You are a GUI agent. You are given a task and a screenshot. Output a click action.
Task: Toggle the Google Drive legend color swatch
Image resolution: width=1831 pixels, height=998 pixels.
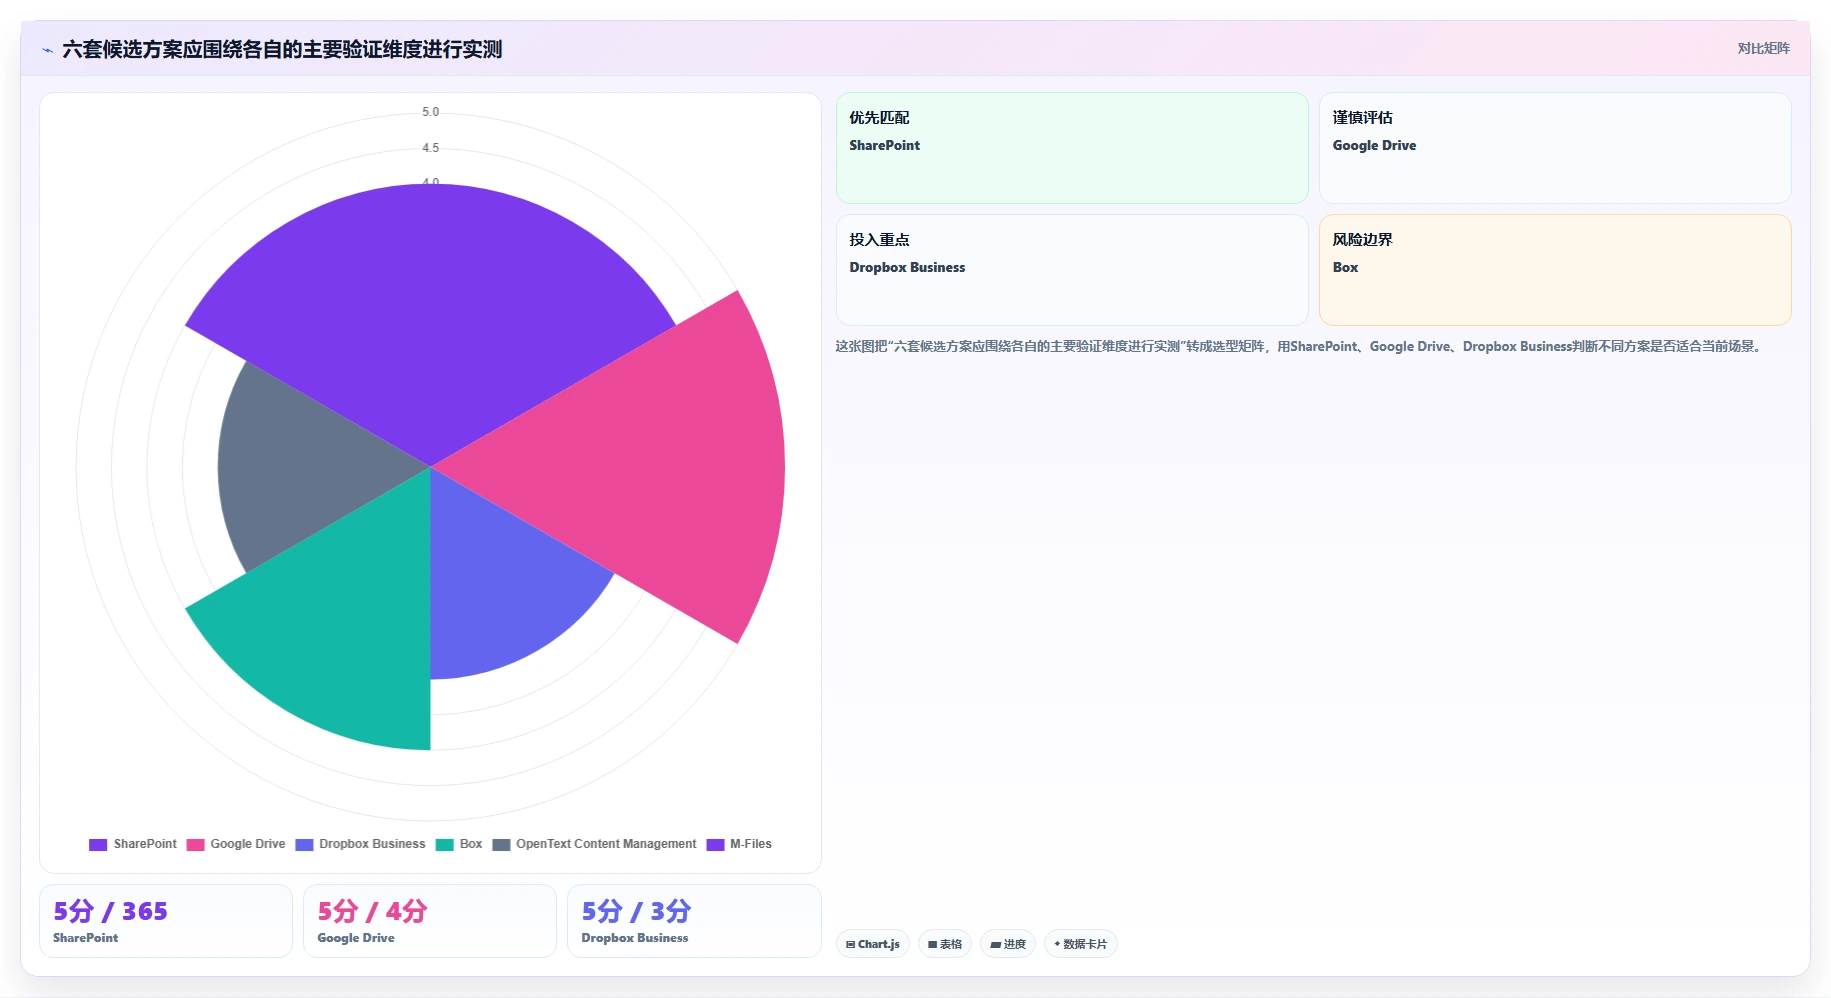coord(195,845)
